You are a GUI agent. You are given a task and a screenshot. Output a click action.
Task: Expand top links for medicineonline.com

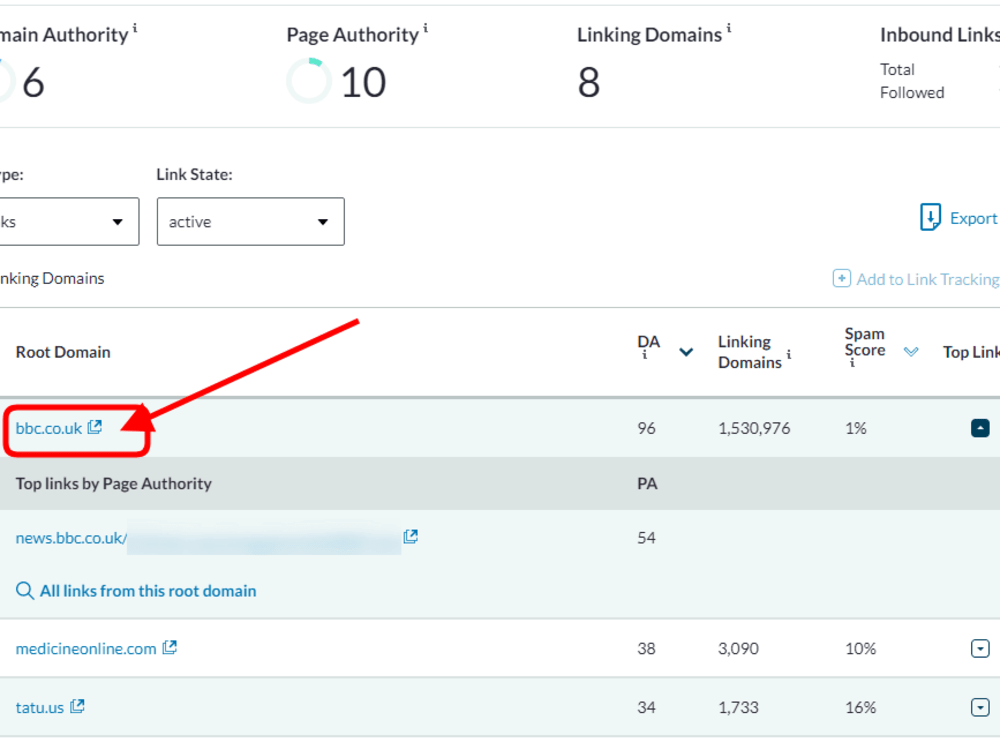click(980, 649)
